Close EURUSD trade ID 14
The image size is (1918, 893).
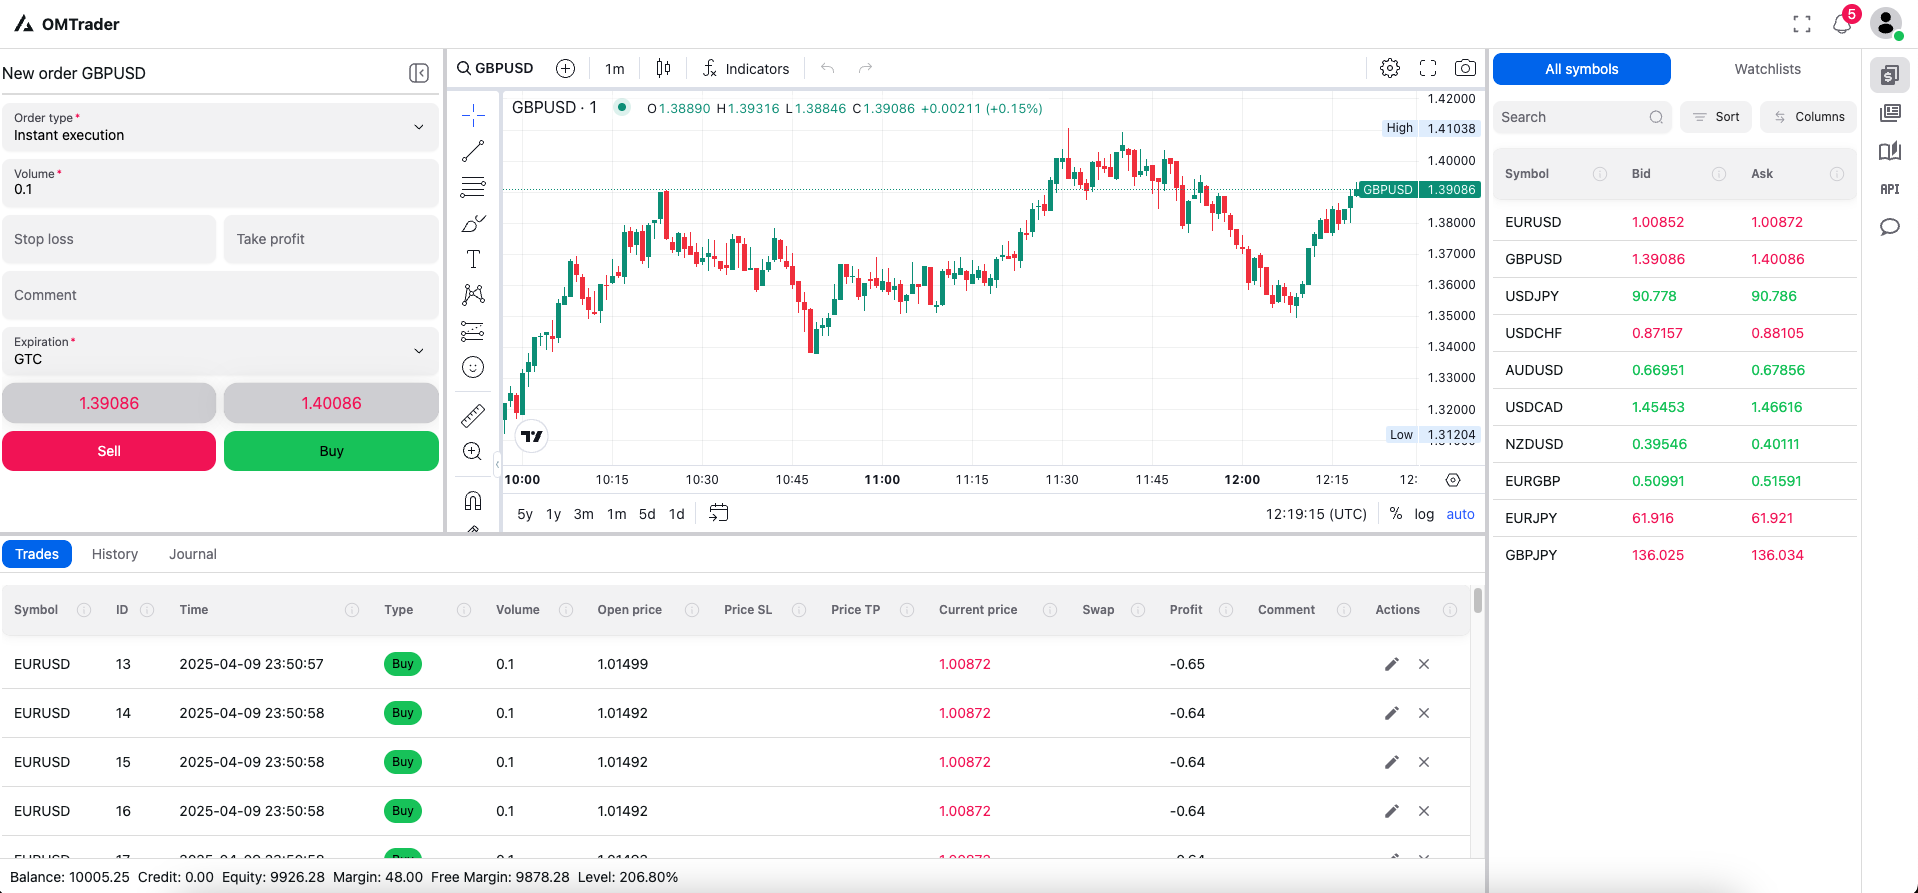tap(1424, 713)
